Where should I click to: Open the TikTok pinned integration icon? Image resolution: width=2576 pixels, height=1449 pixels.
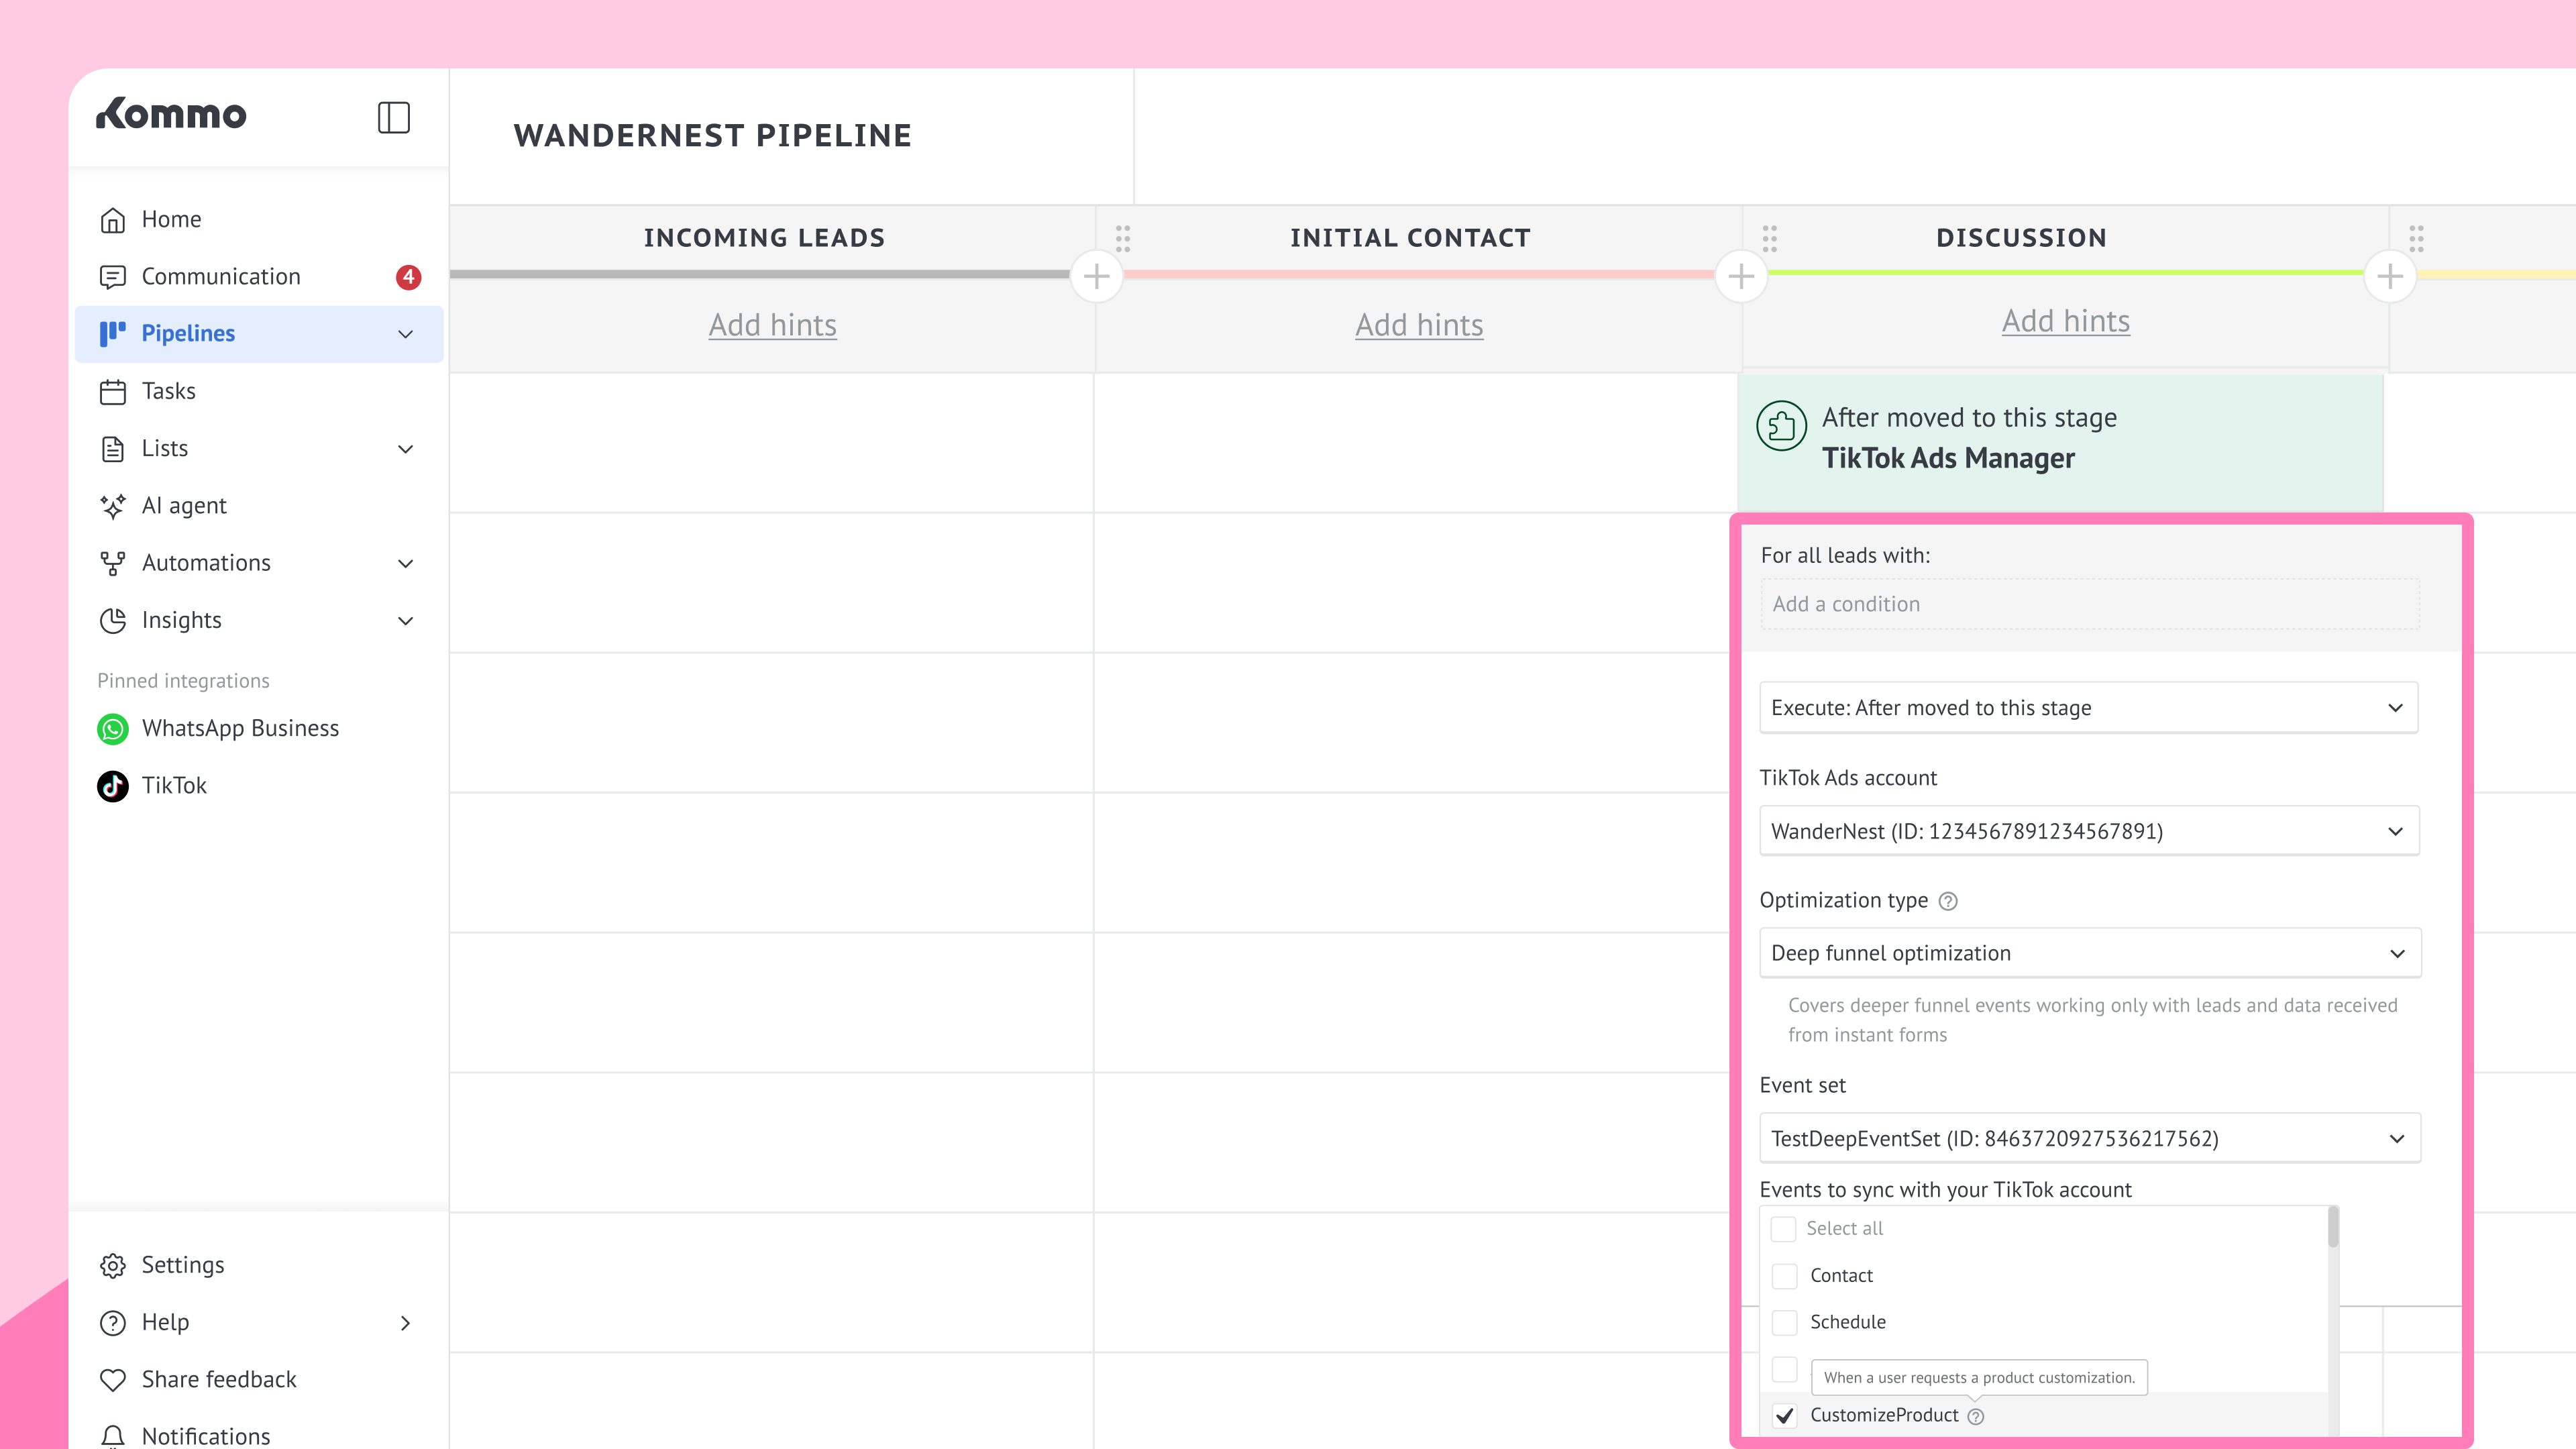point(113,786)
